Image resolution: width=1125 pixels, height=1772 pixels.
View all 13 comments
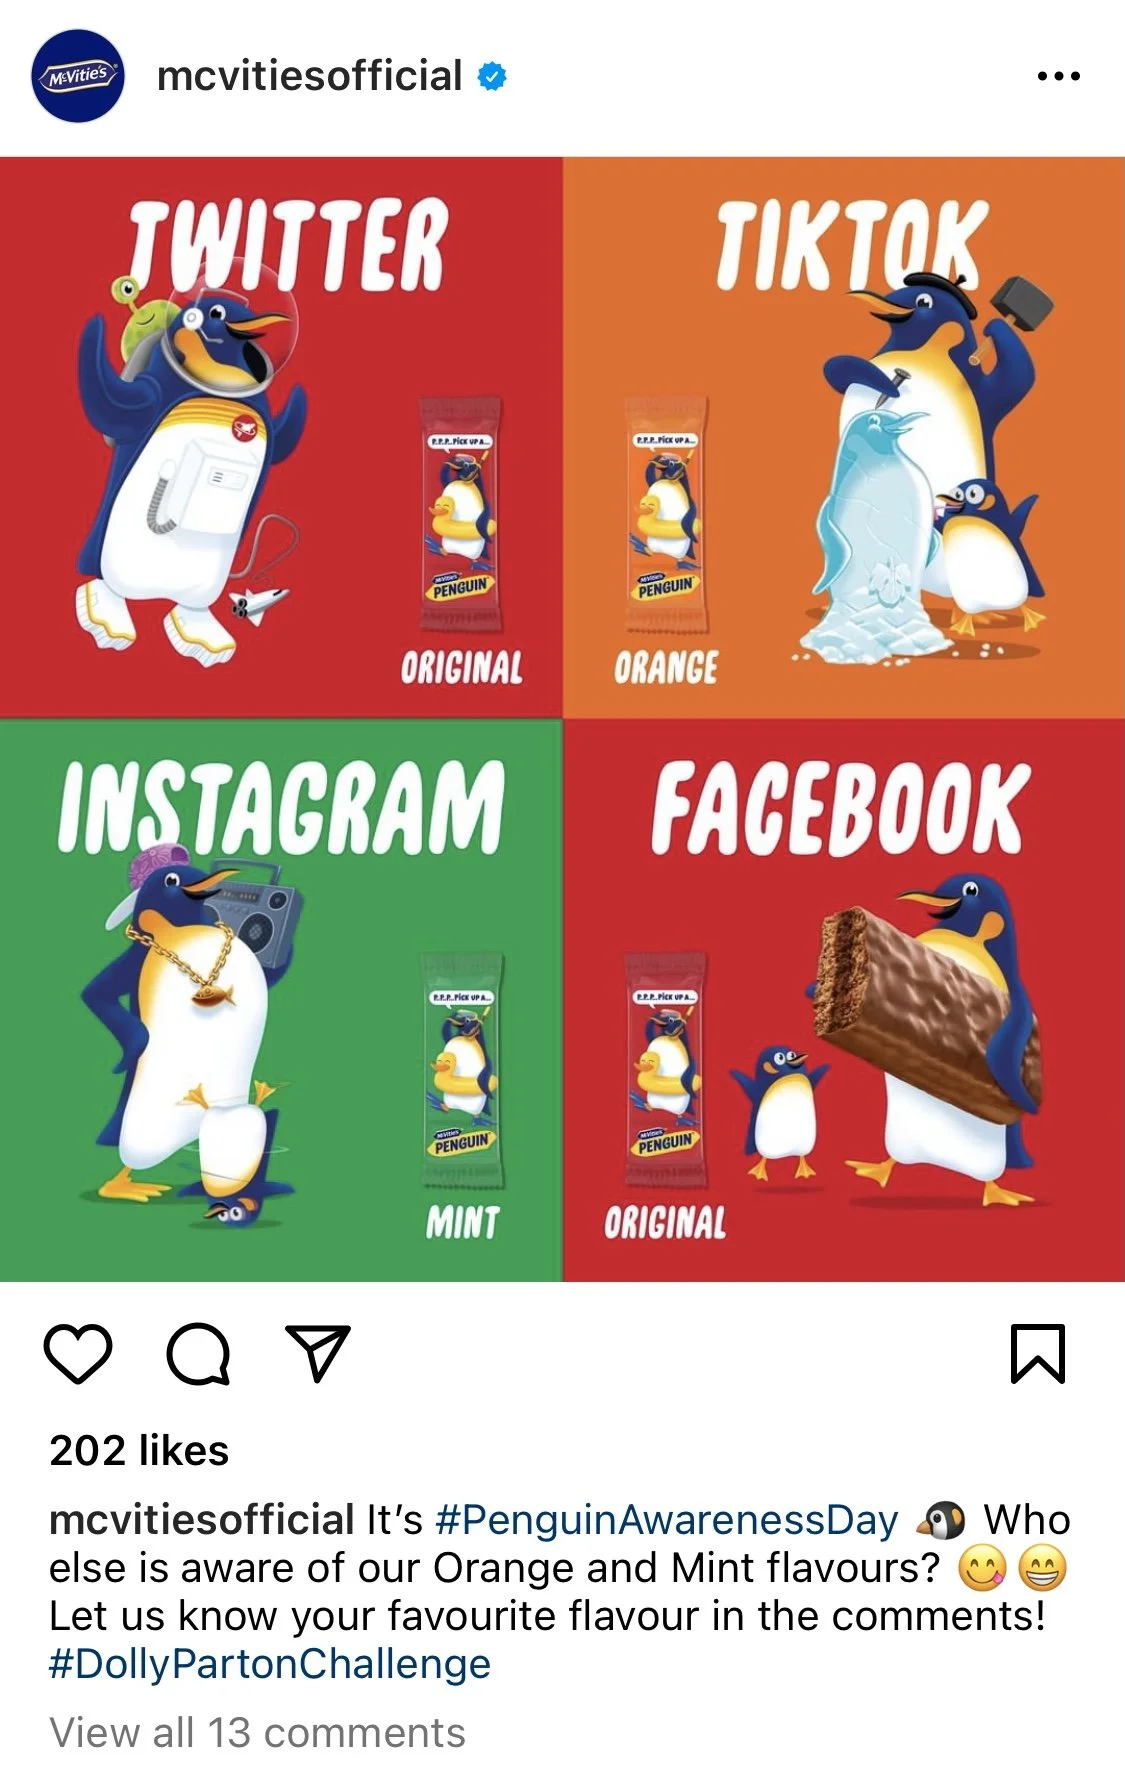pos(258,1733)
